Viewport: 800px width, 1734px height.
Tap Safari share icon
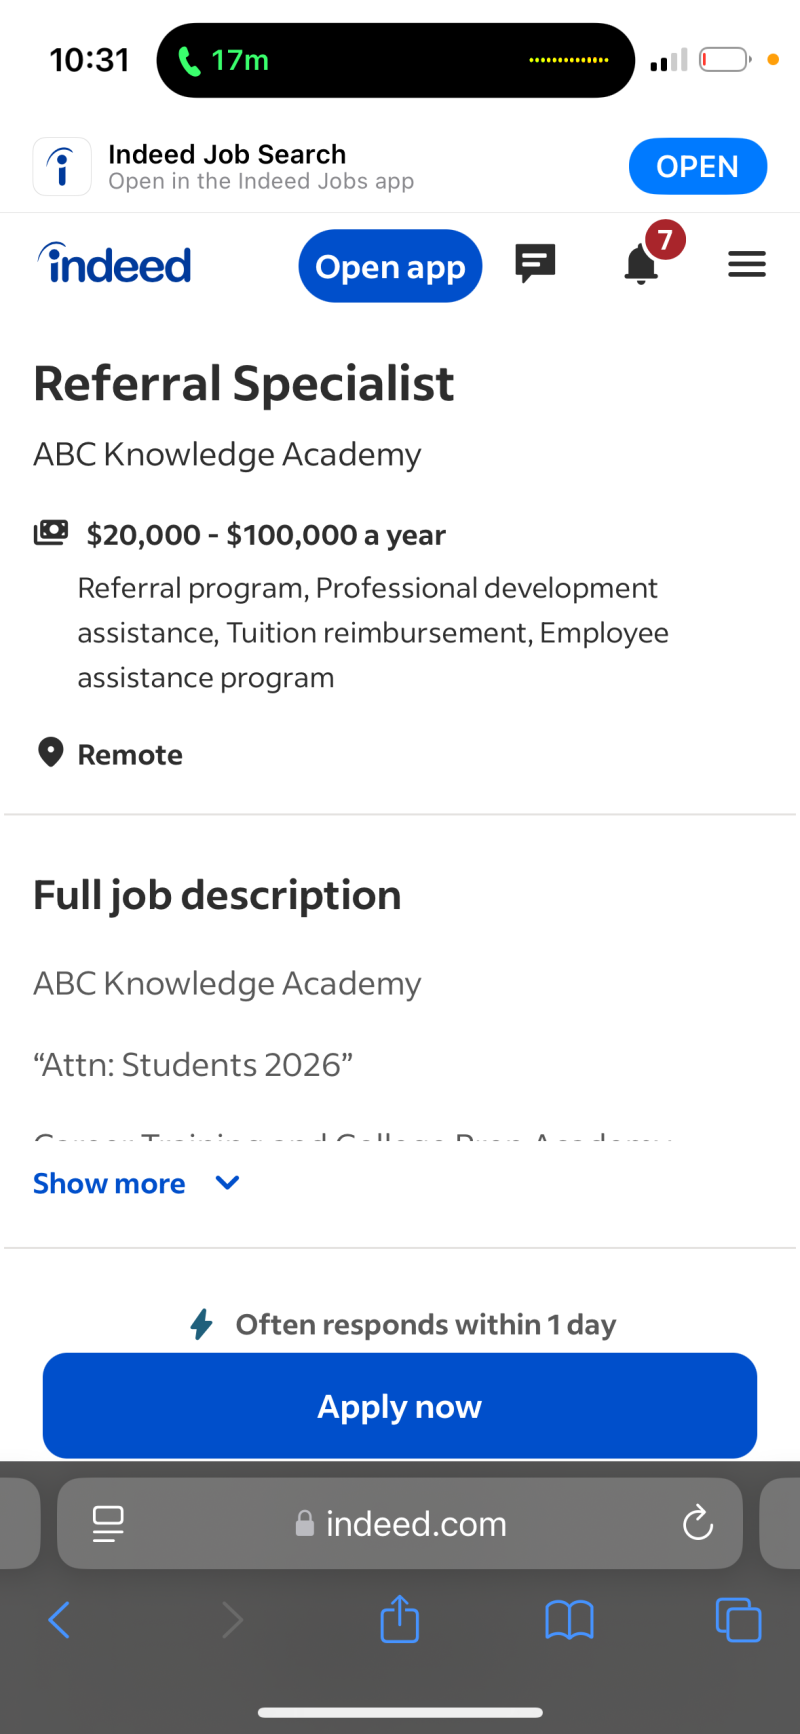point(399,1619)
